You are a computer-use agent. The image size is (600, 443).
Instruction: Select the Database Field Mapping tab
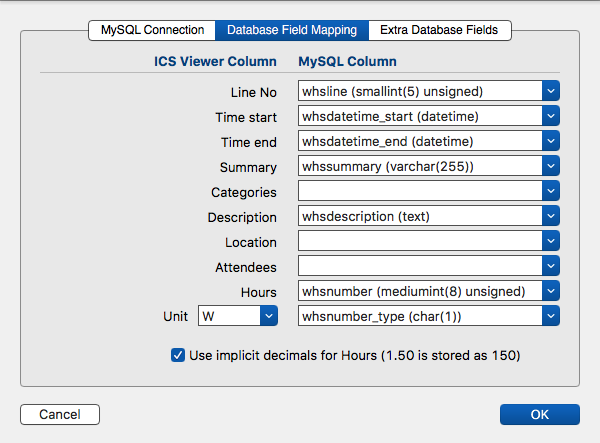pos(292,30)
